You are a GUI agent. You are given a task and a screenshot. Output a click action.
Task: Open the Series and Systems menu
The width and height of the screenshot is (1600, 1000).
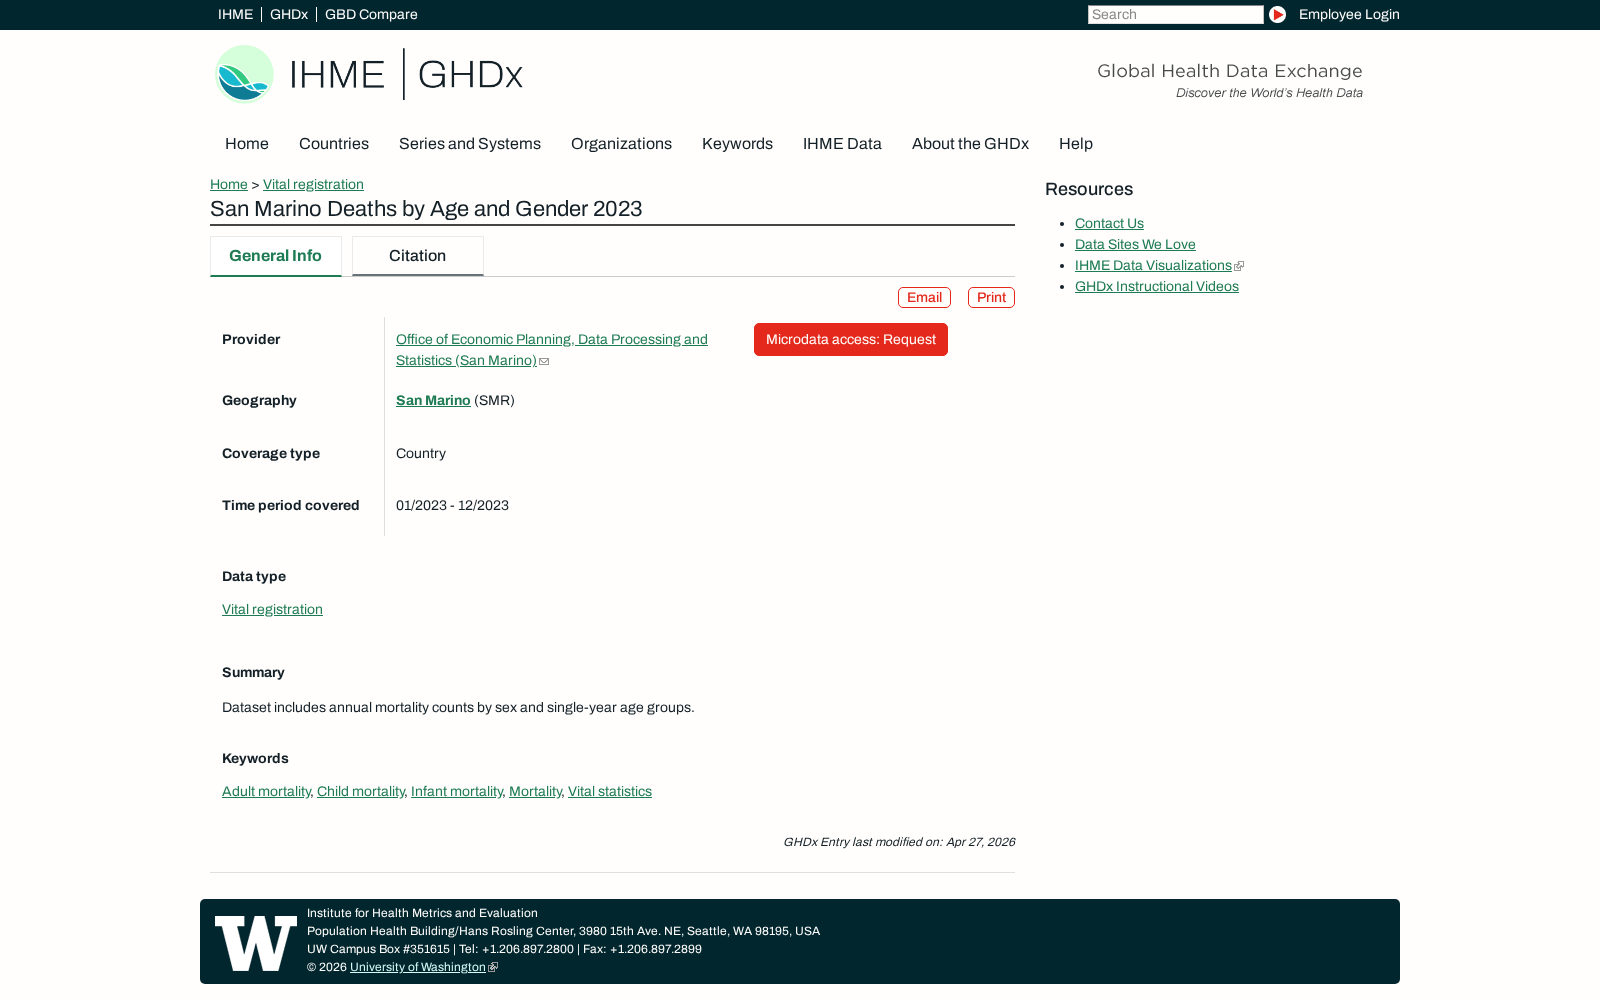[470, 144]
